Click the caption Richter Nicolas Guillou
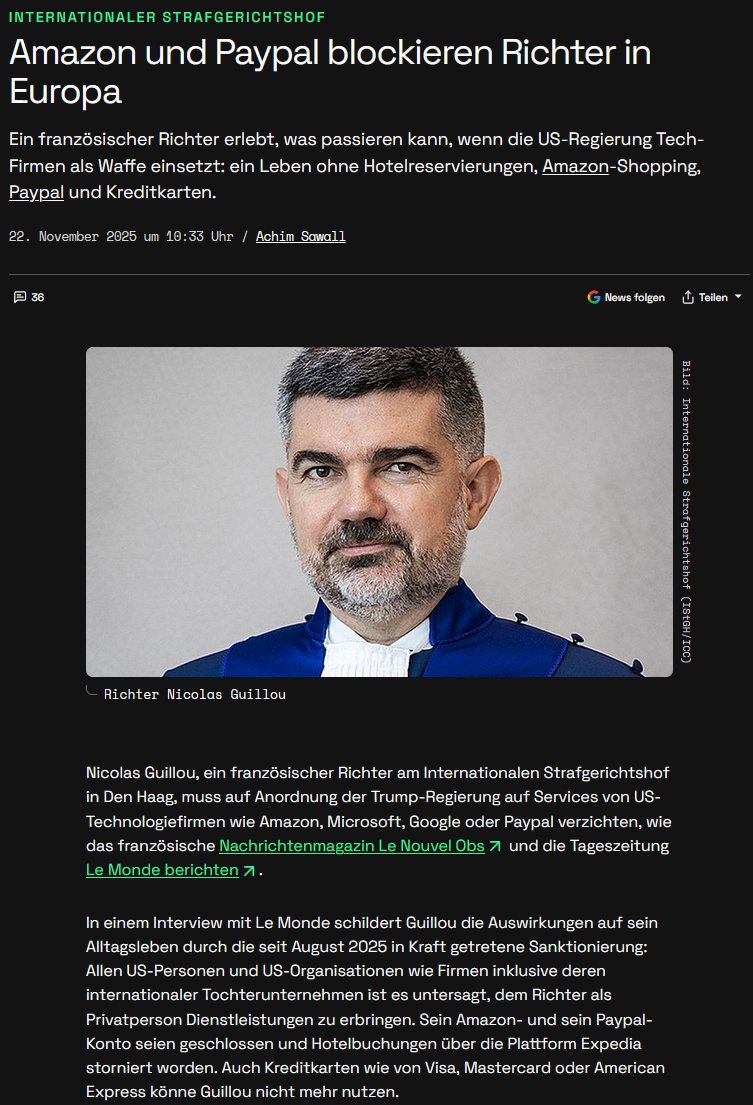 coord(194,694)
